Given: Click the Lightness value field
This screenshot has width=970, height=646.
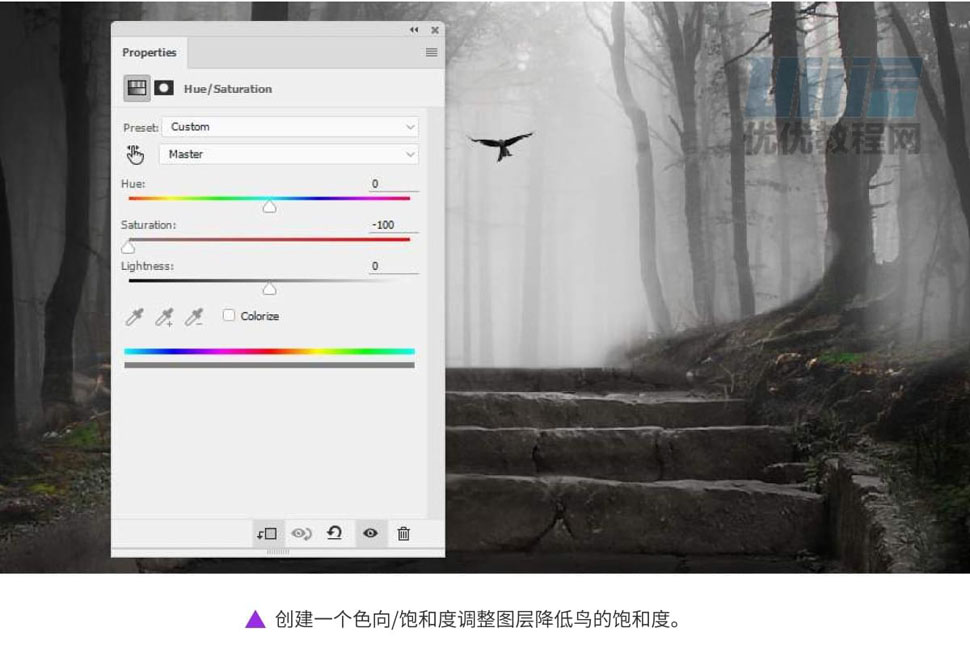Looking at the screenshot, I should coord(393,266).
